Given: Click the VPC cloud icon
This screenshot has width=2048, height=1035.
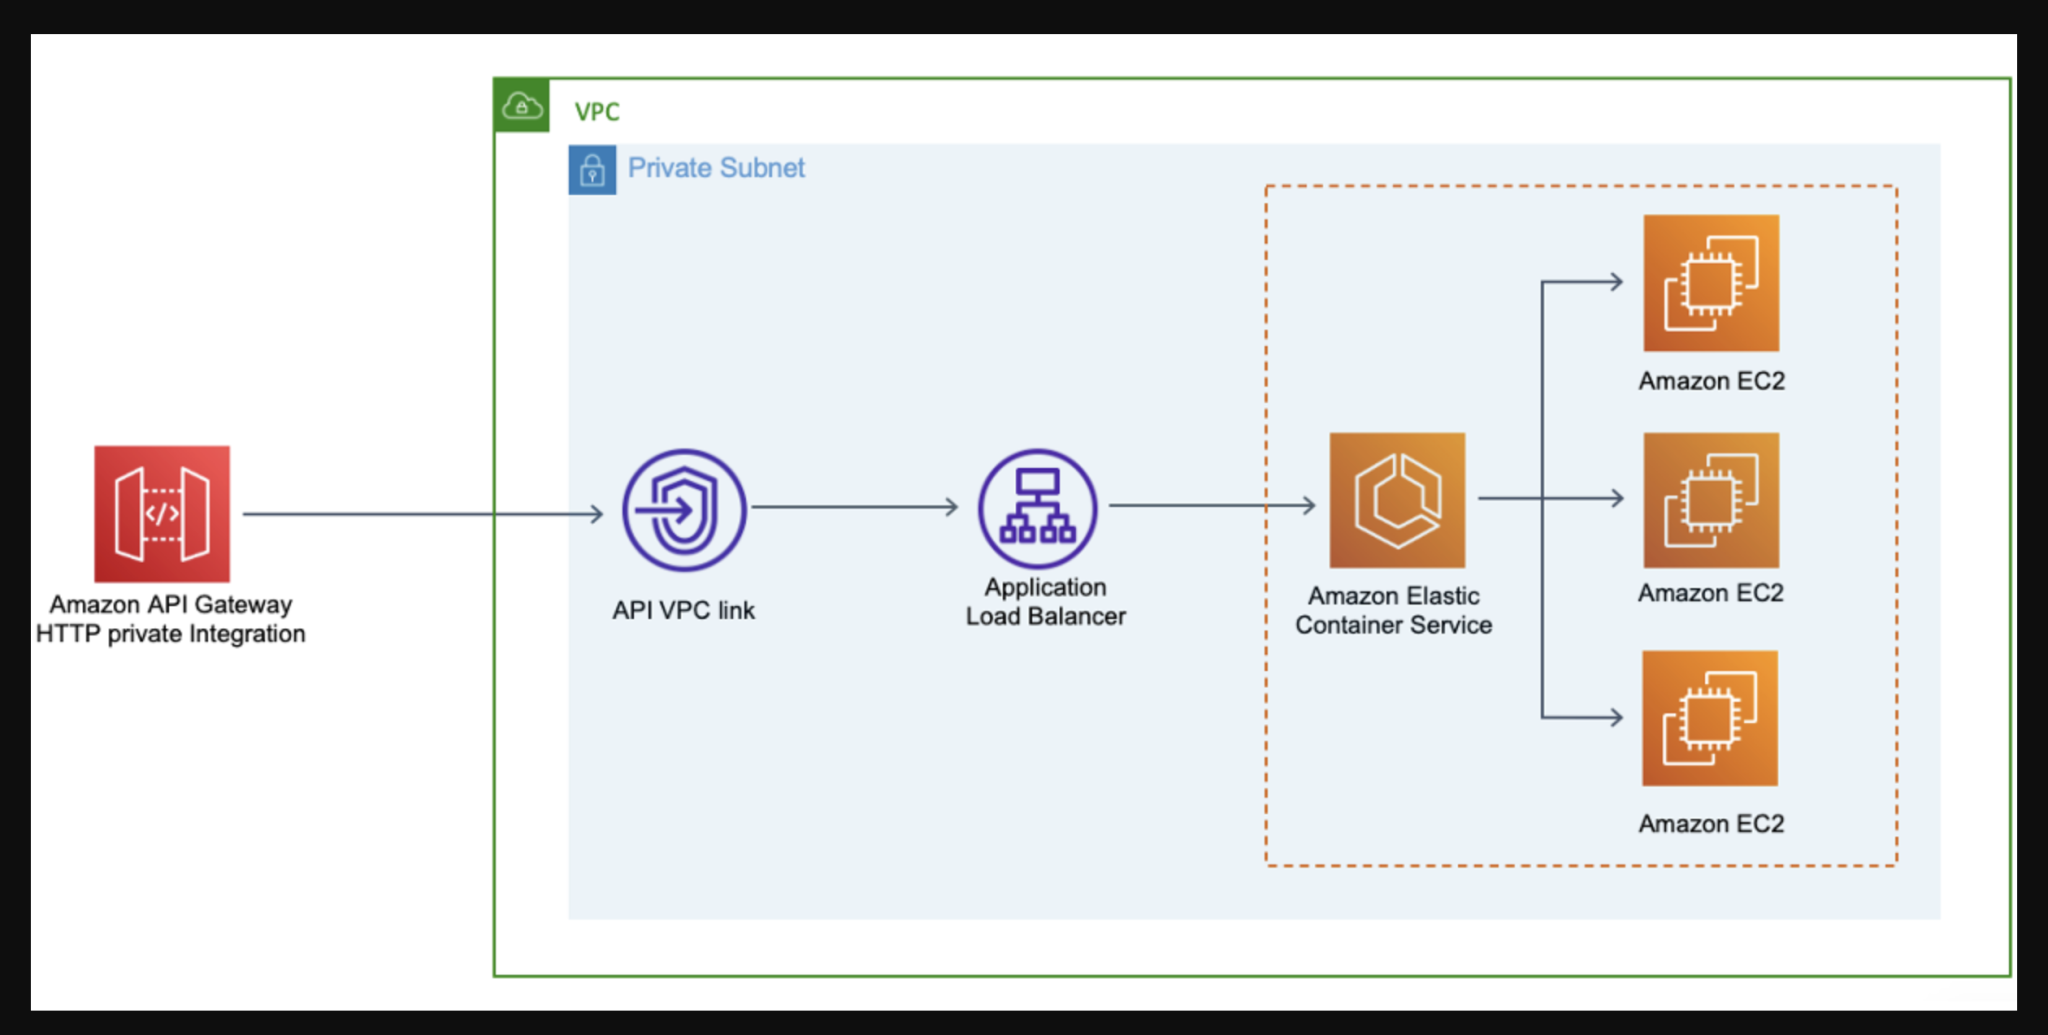Looking at the screenshot, I should (522, 106).
